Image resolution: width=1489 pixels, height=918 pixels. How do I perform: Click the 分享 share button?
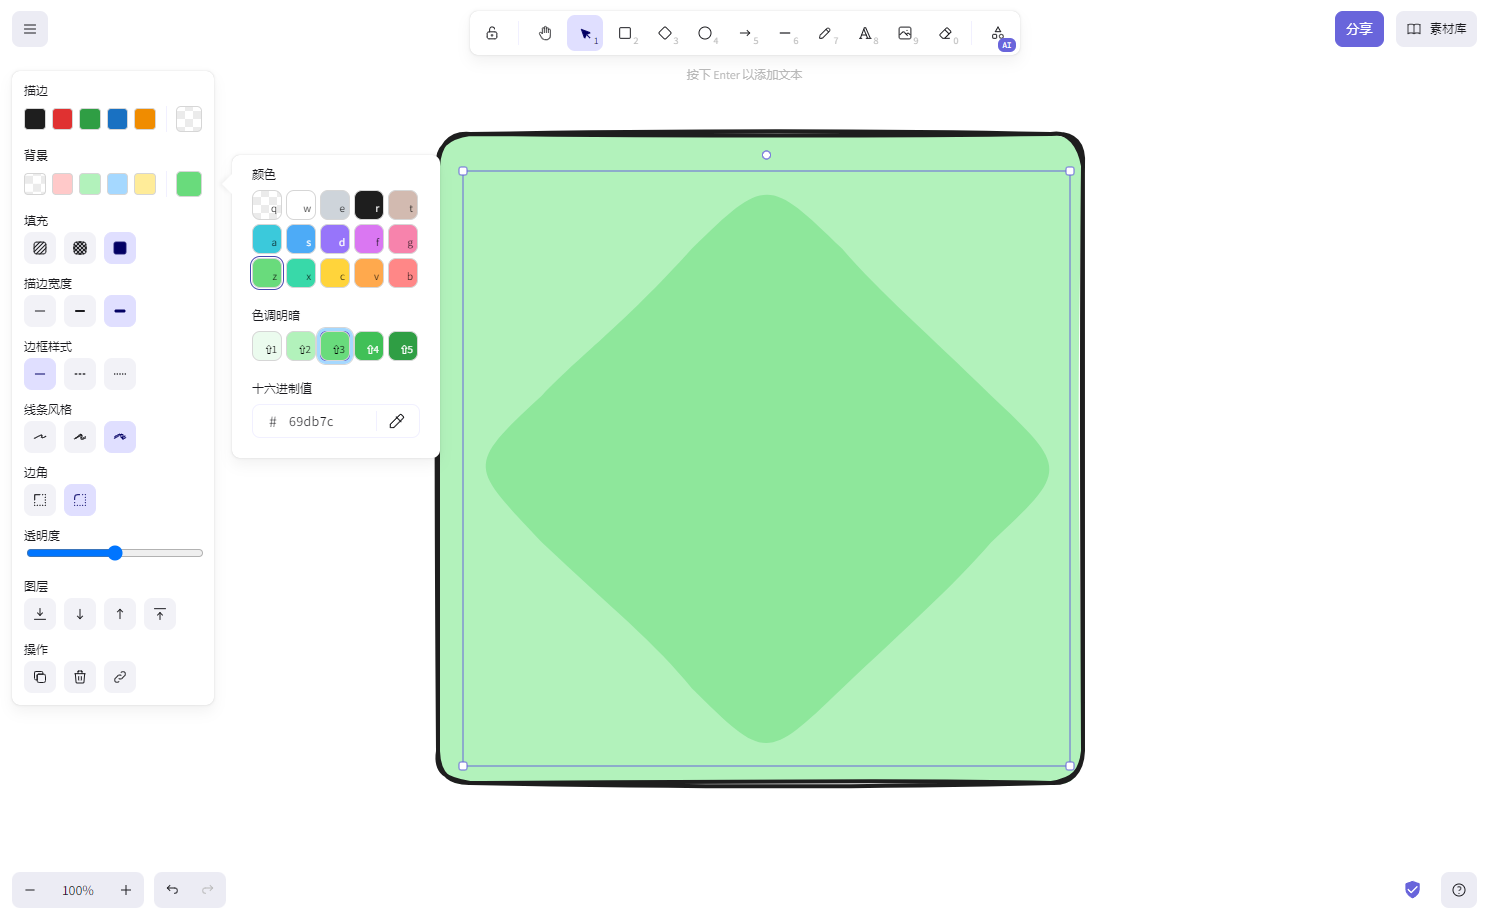click(1359, 29)
